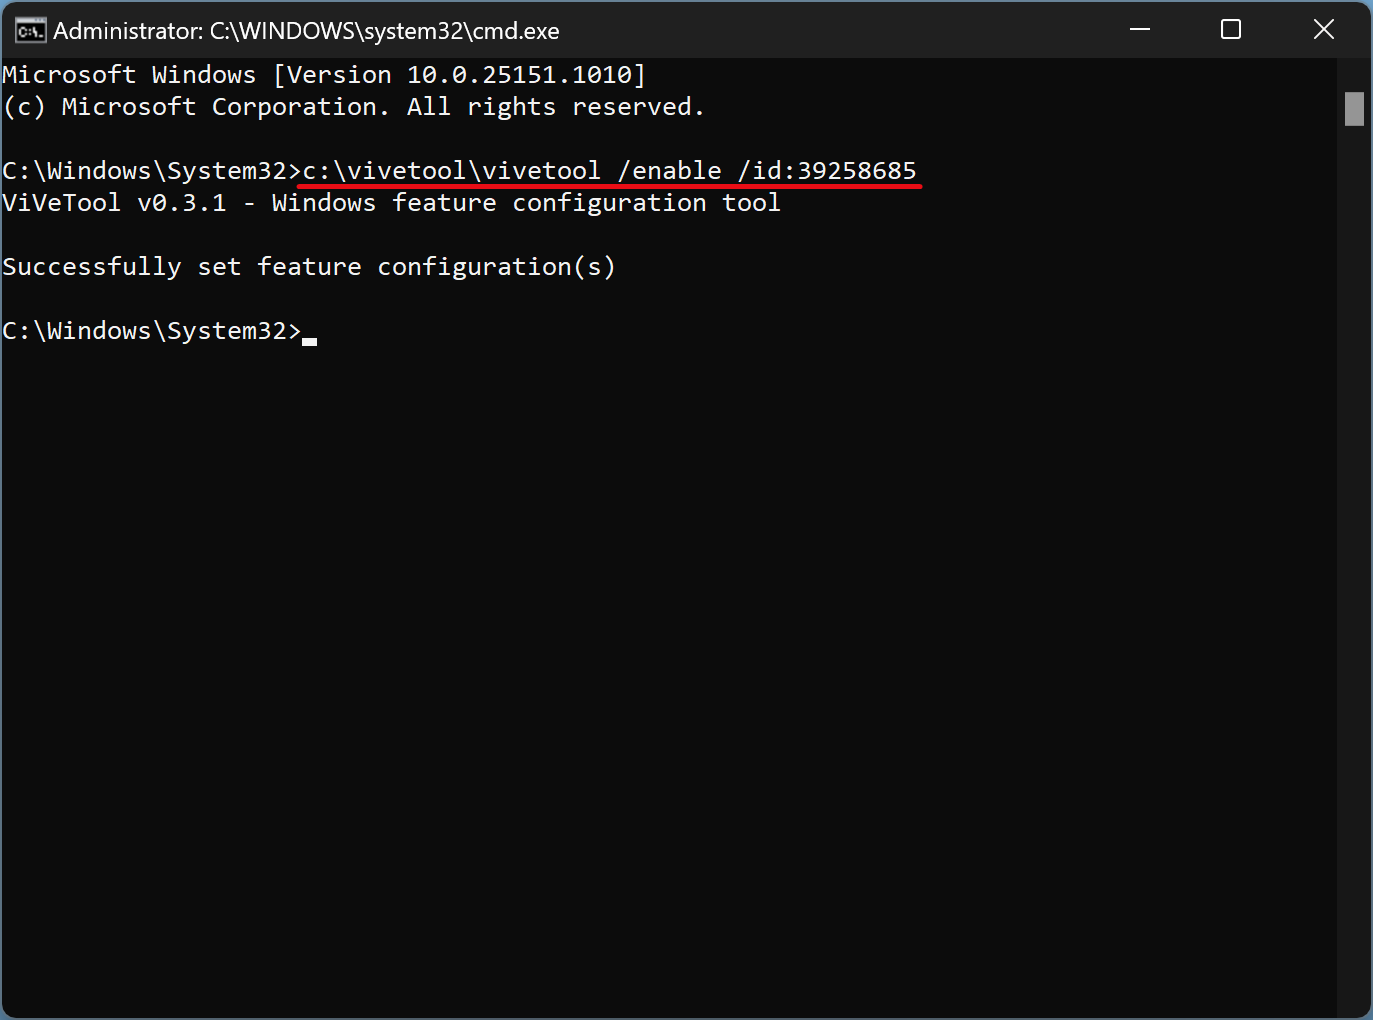Image resolution: width=1373 pixels, height=1020 pixels.
Task: Click the All rights reserved text
Action: [556, 107]
